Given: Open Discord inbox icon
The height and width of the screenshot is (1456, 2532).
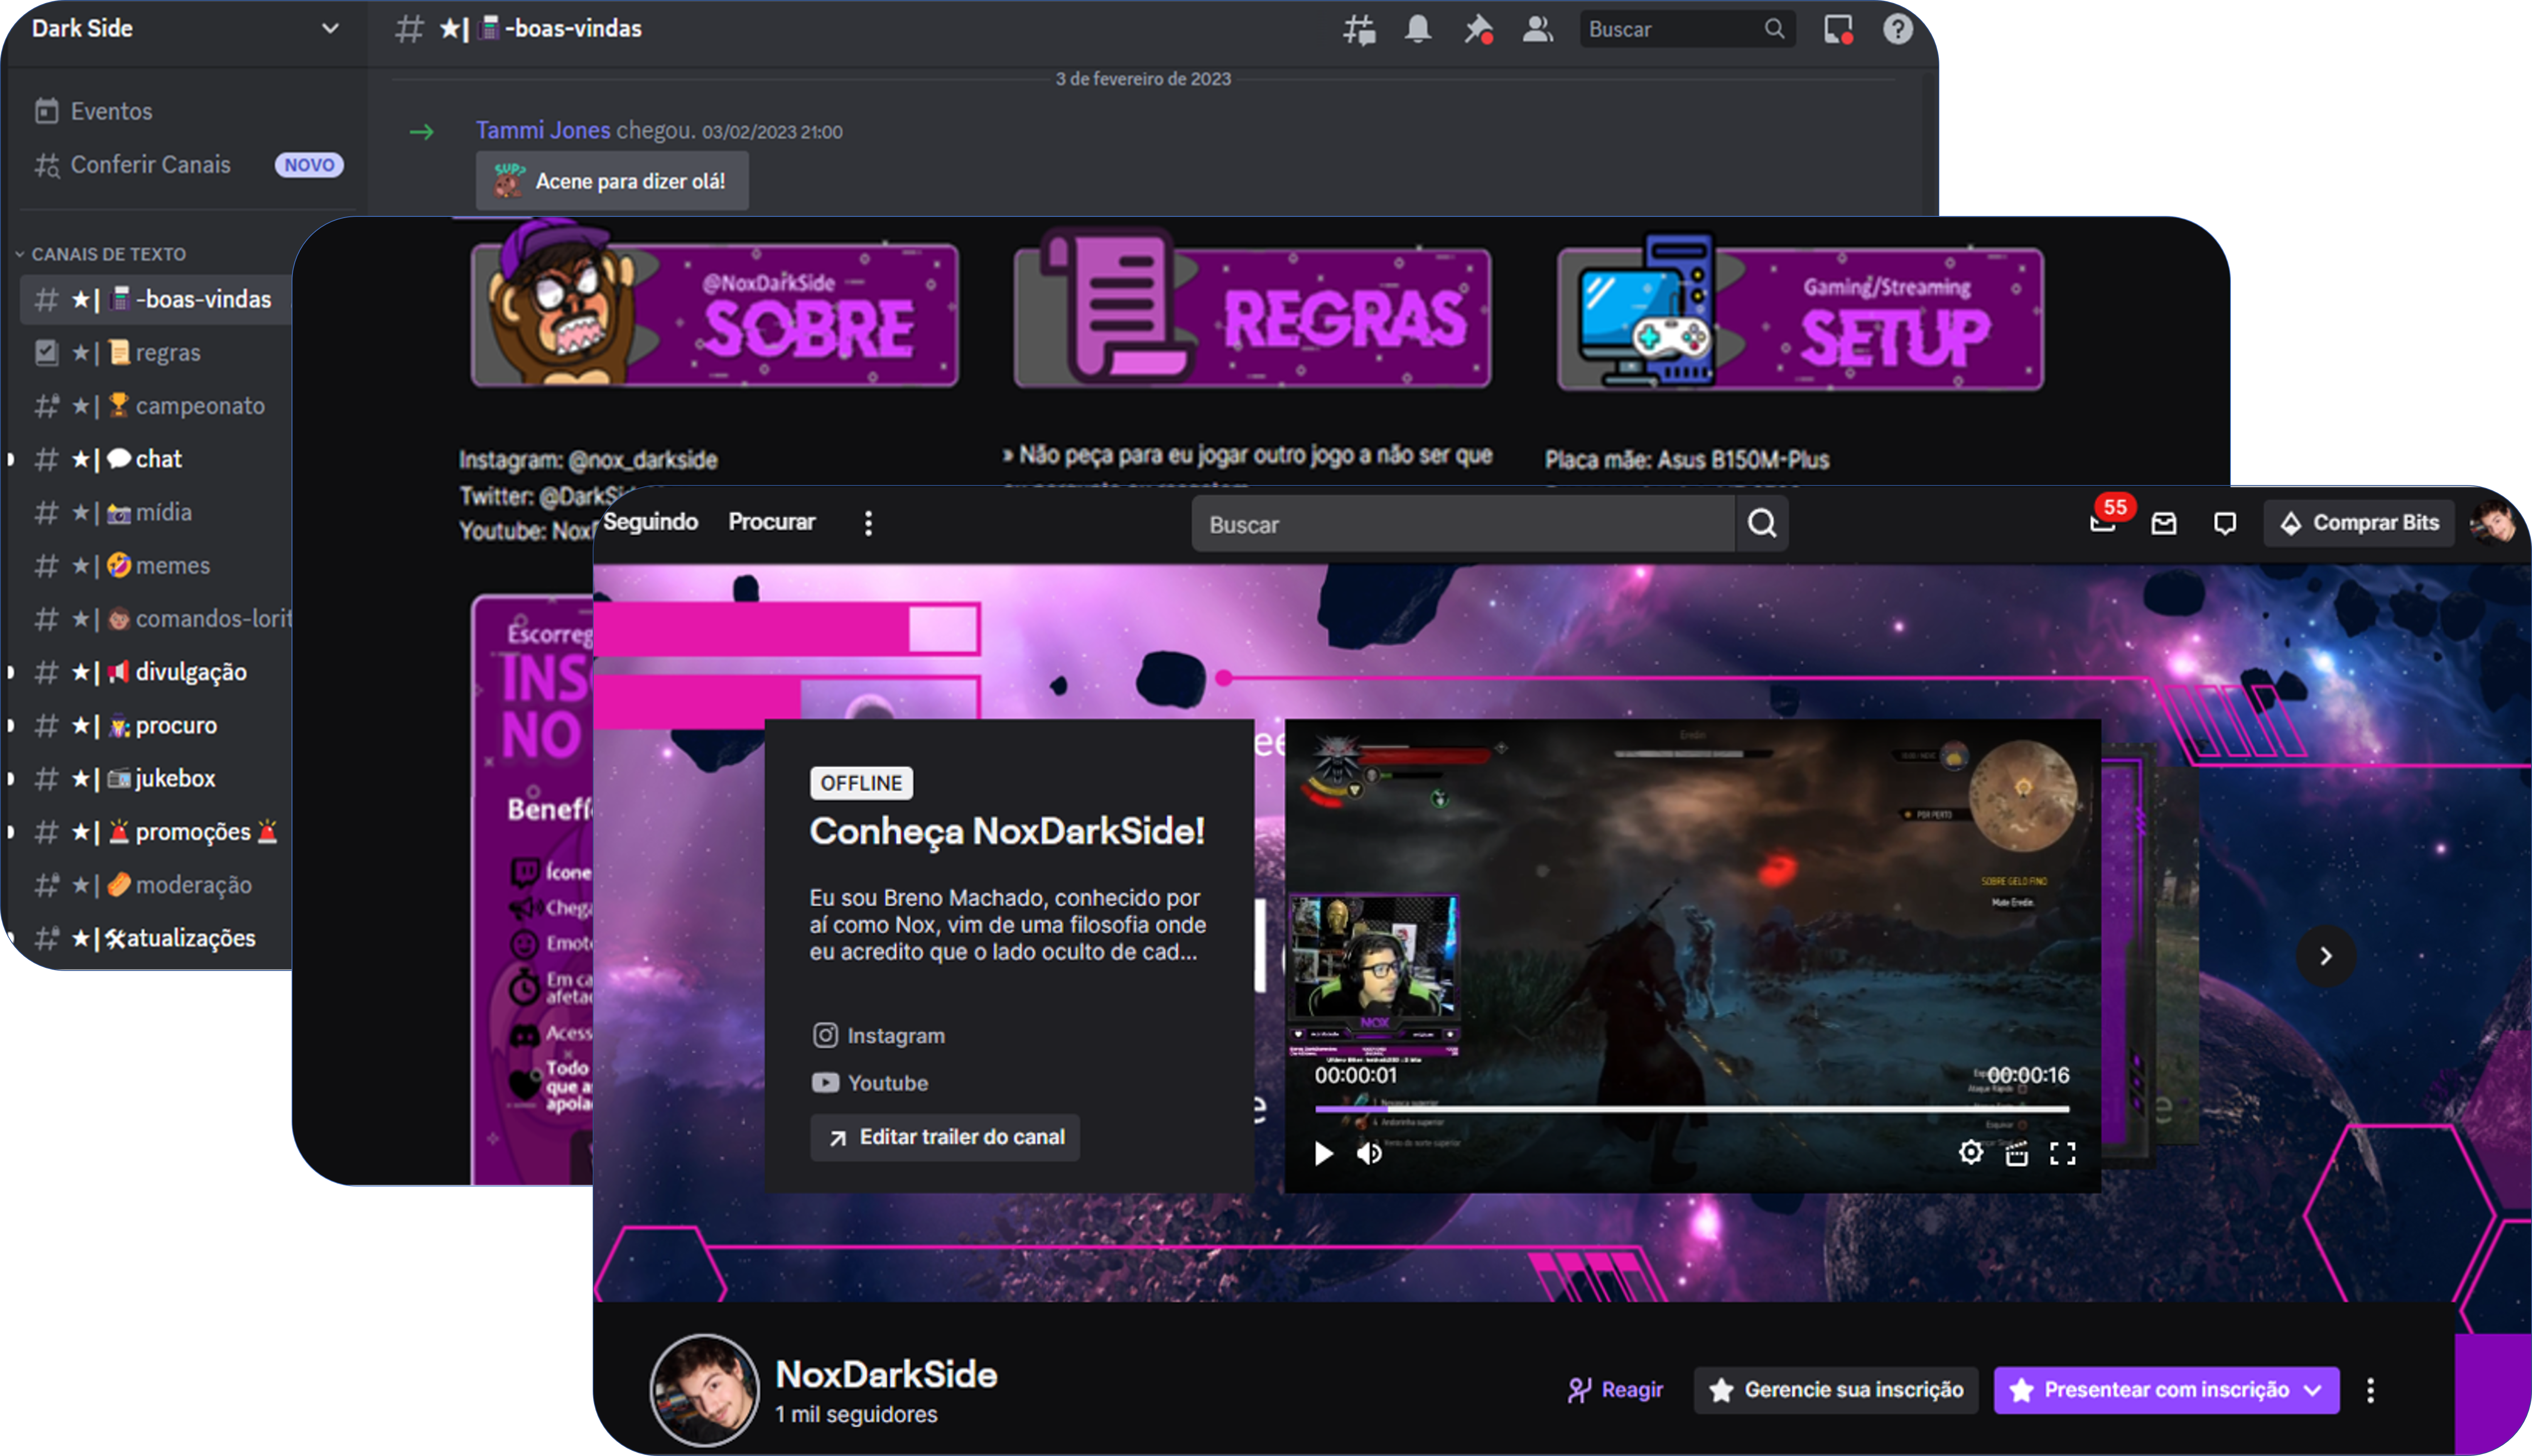Looking at the screenshot, I should click(1838, 29).
